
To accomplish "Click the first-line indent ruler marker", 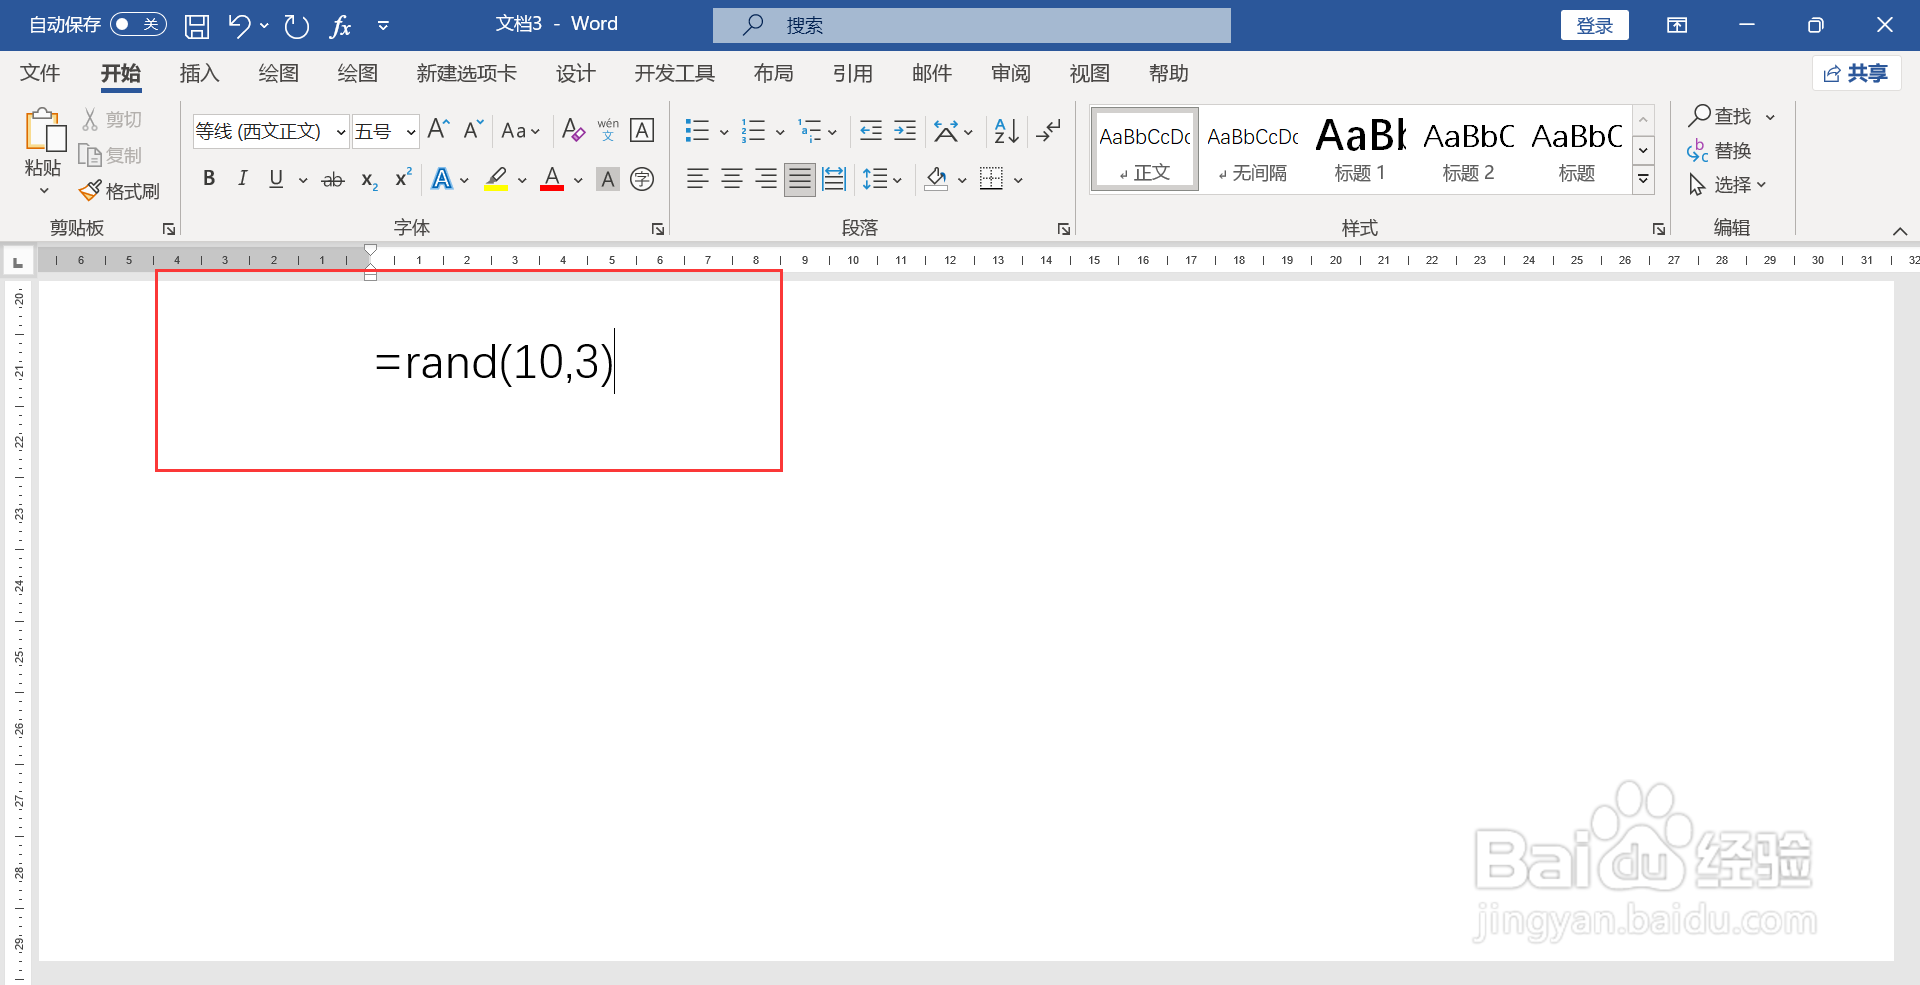I will (371, 250).
